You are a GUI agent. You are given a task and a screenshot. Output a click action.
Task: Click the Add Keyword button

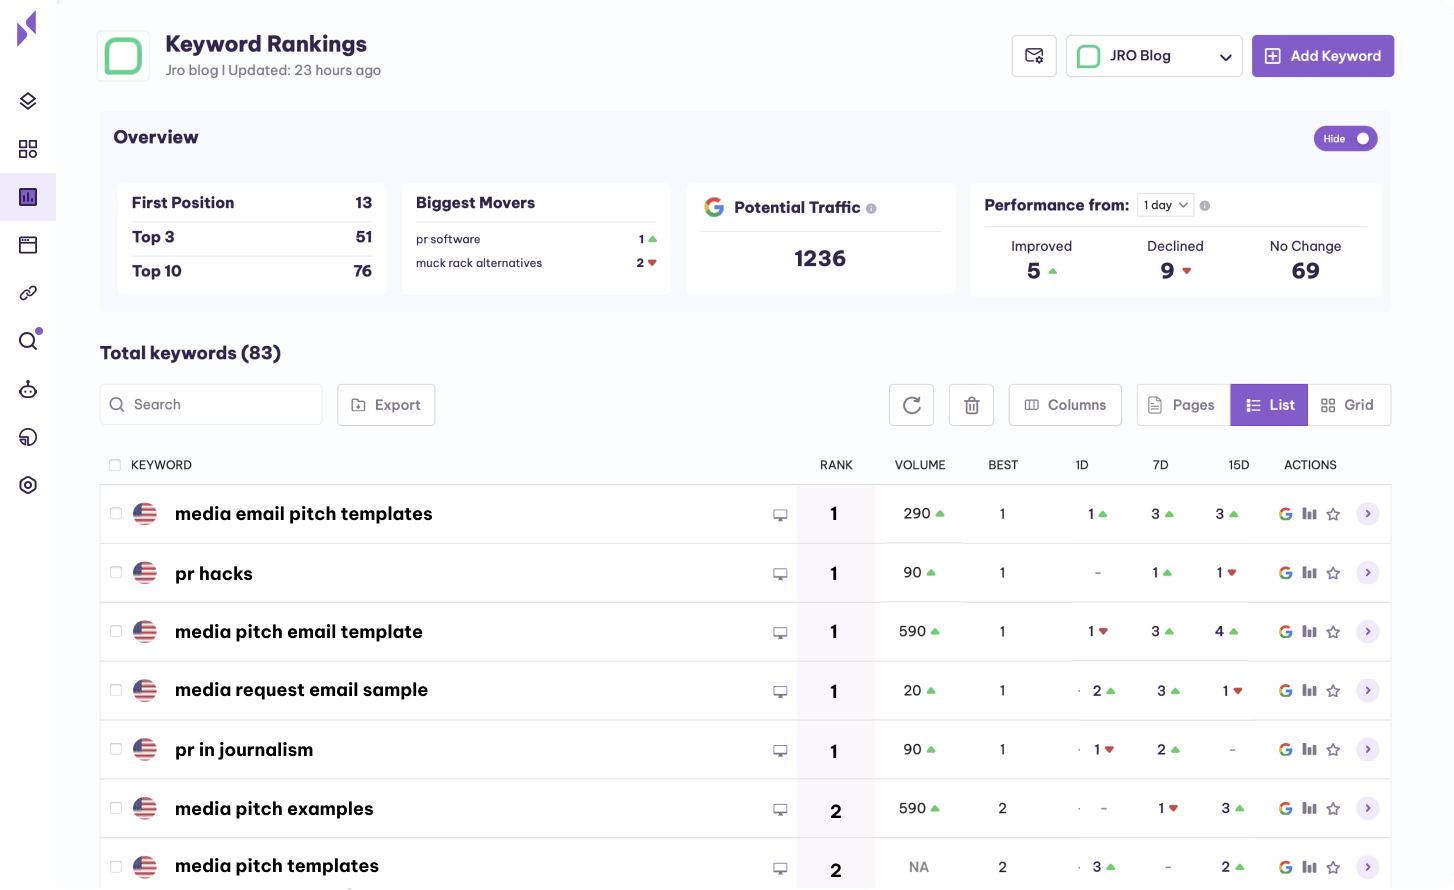pyautogui.click(x=1322, y=56)
